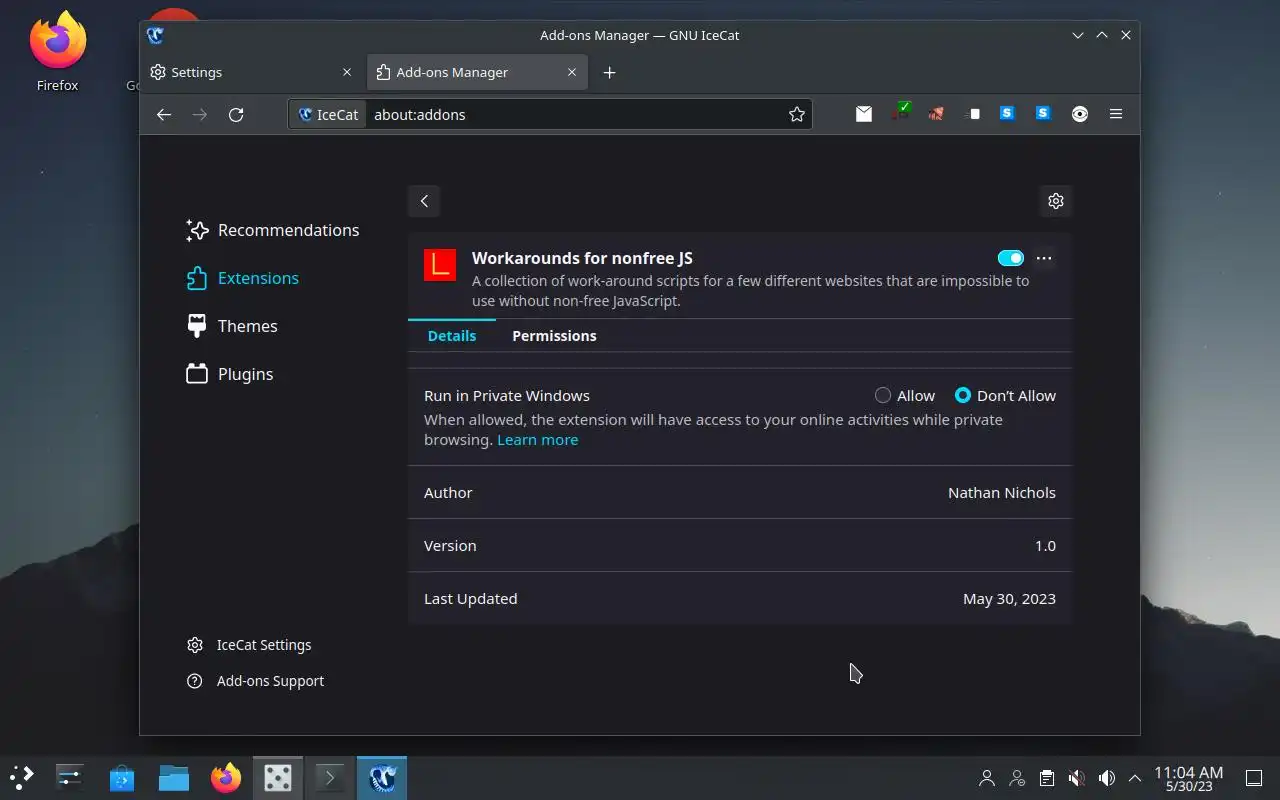The height and width of the screenshot is (800, 1280).
Task: Go back one page in browser history
Action: (x=164, y=114)
